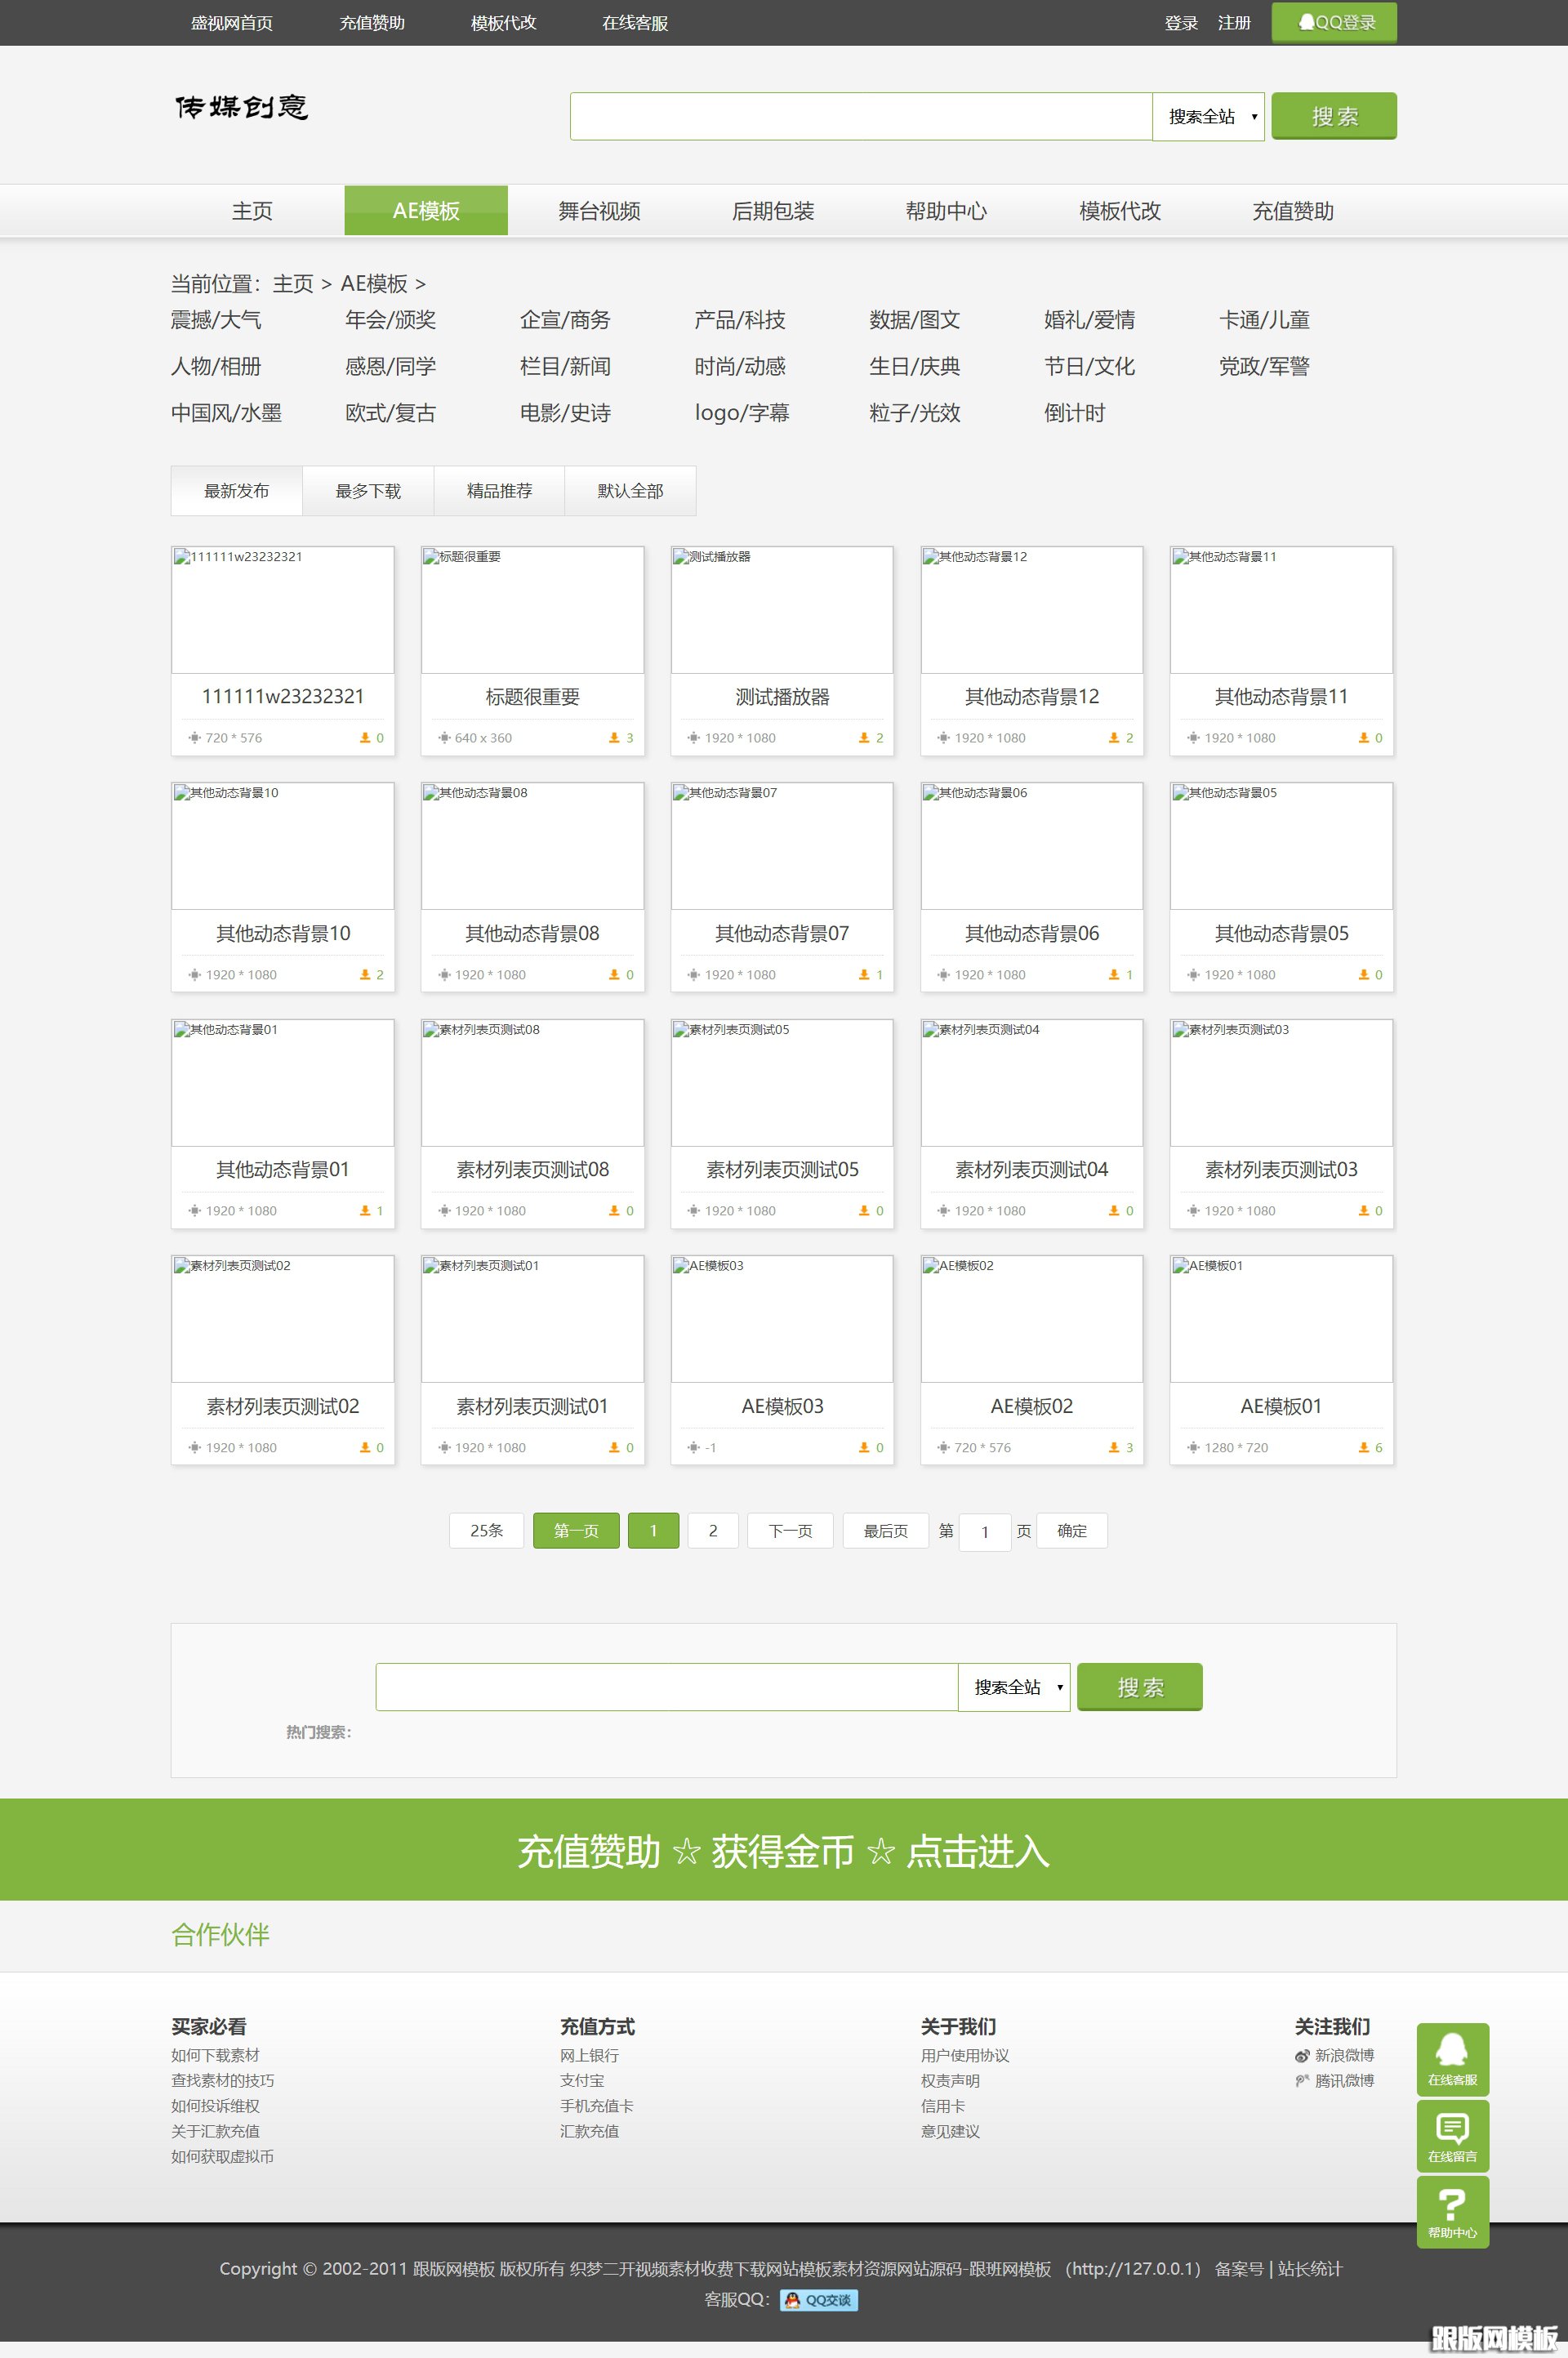Viewport: 1568px width, 2358px height.
Task: Open the 主页 menu item in navigation
Action: [252, 210]
